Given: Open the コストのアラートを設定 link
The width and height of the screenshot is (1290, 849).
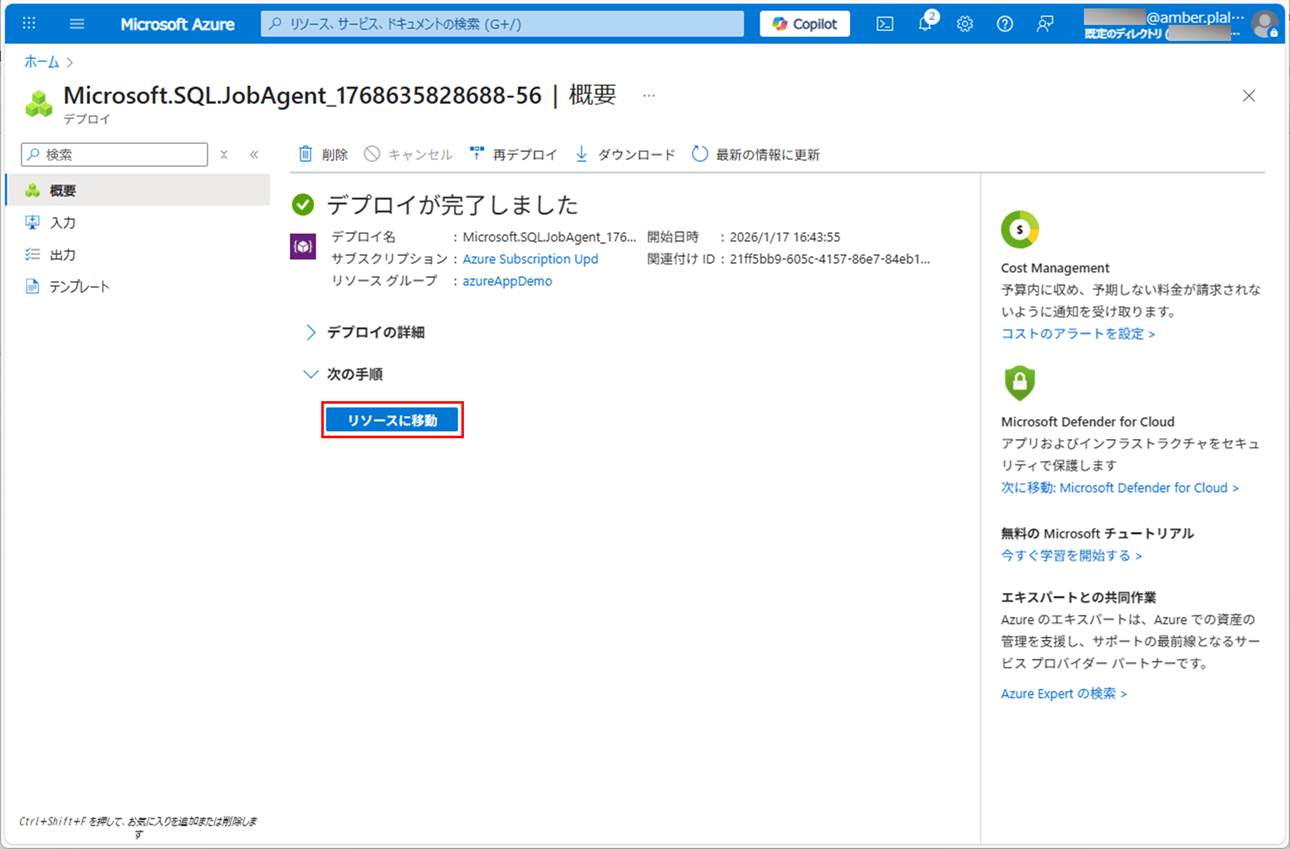Looking at the screenshot, I should 1077,334.
